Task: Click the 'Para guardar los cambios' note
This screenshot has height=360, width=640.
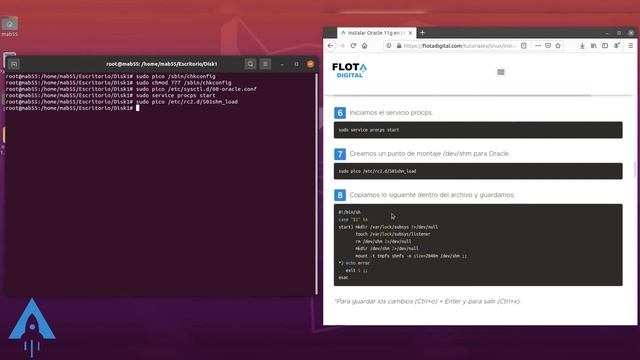Action: tap(427, 301)
